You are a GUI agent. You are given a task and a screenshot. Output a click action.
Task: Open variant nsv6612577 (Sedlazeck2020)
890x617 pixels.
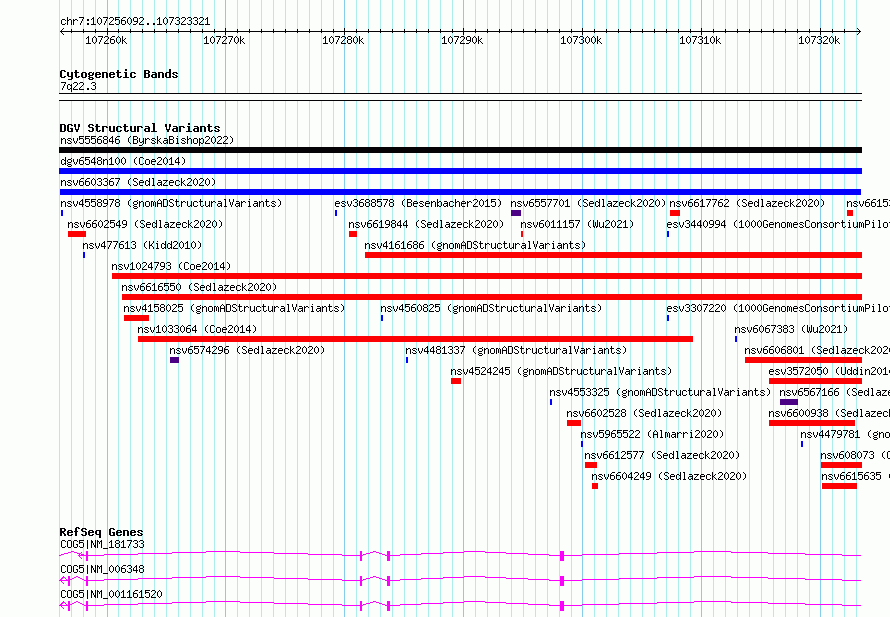click(662, 455)
